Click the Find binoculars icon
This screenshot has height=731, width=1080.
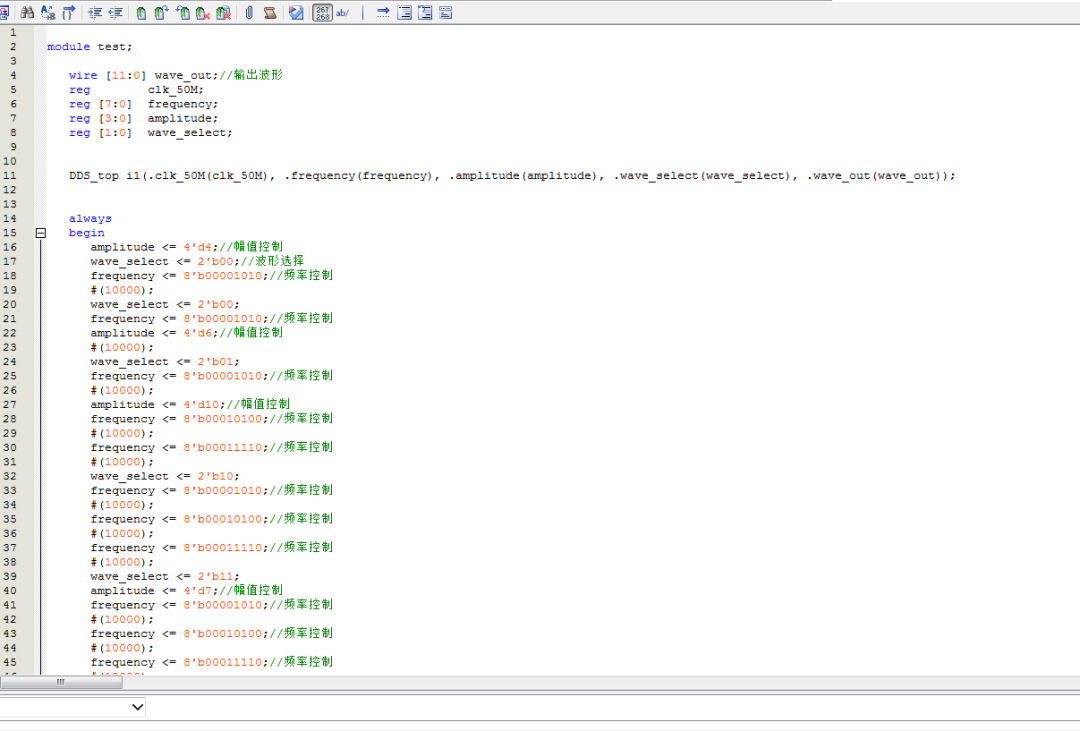tap(27, 13)
